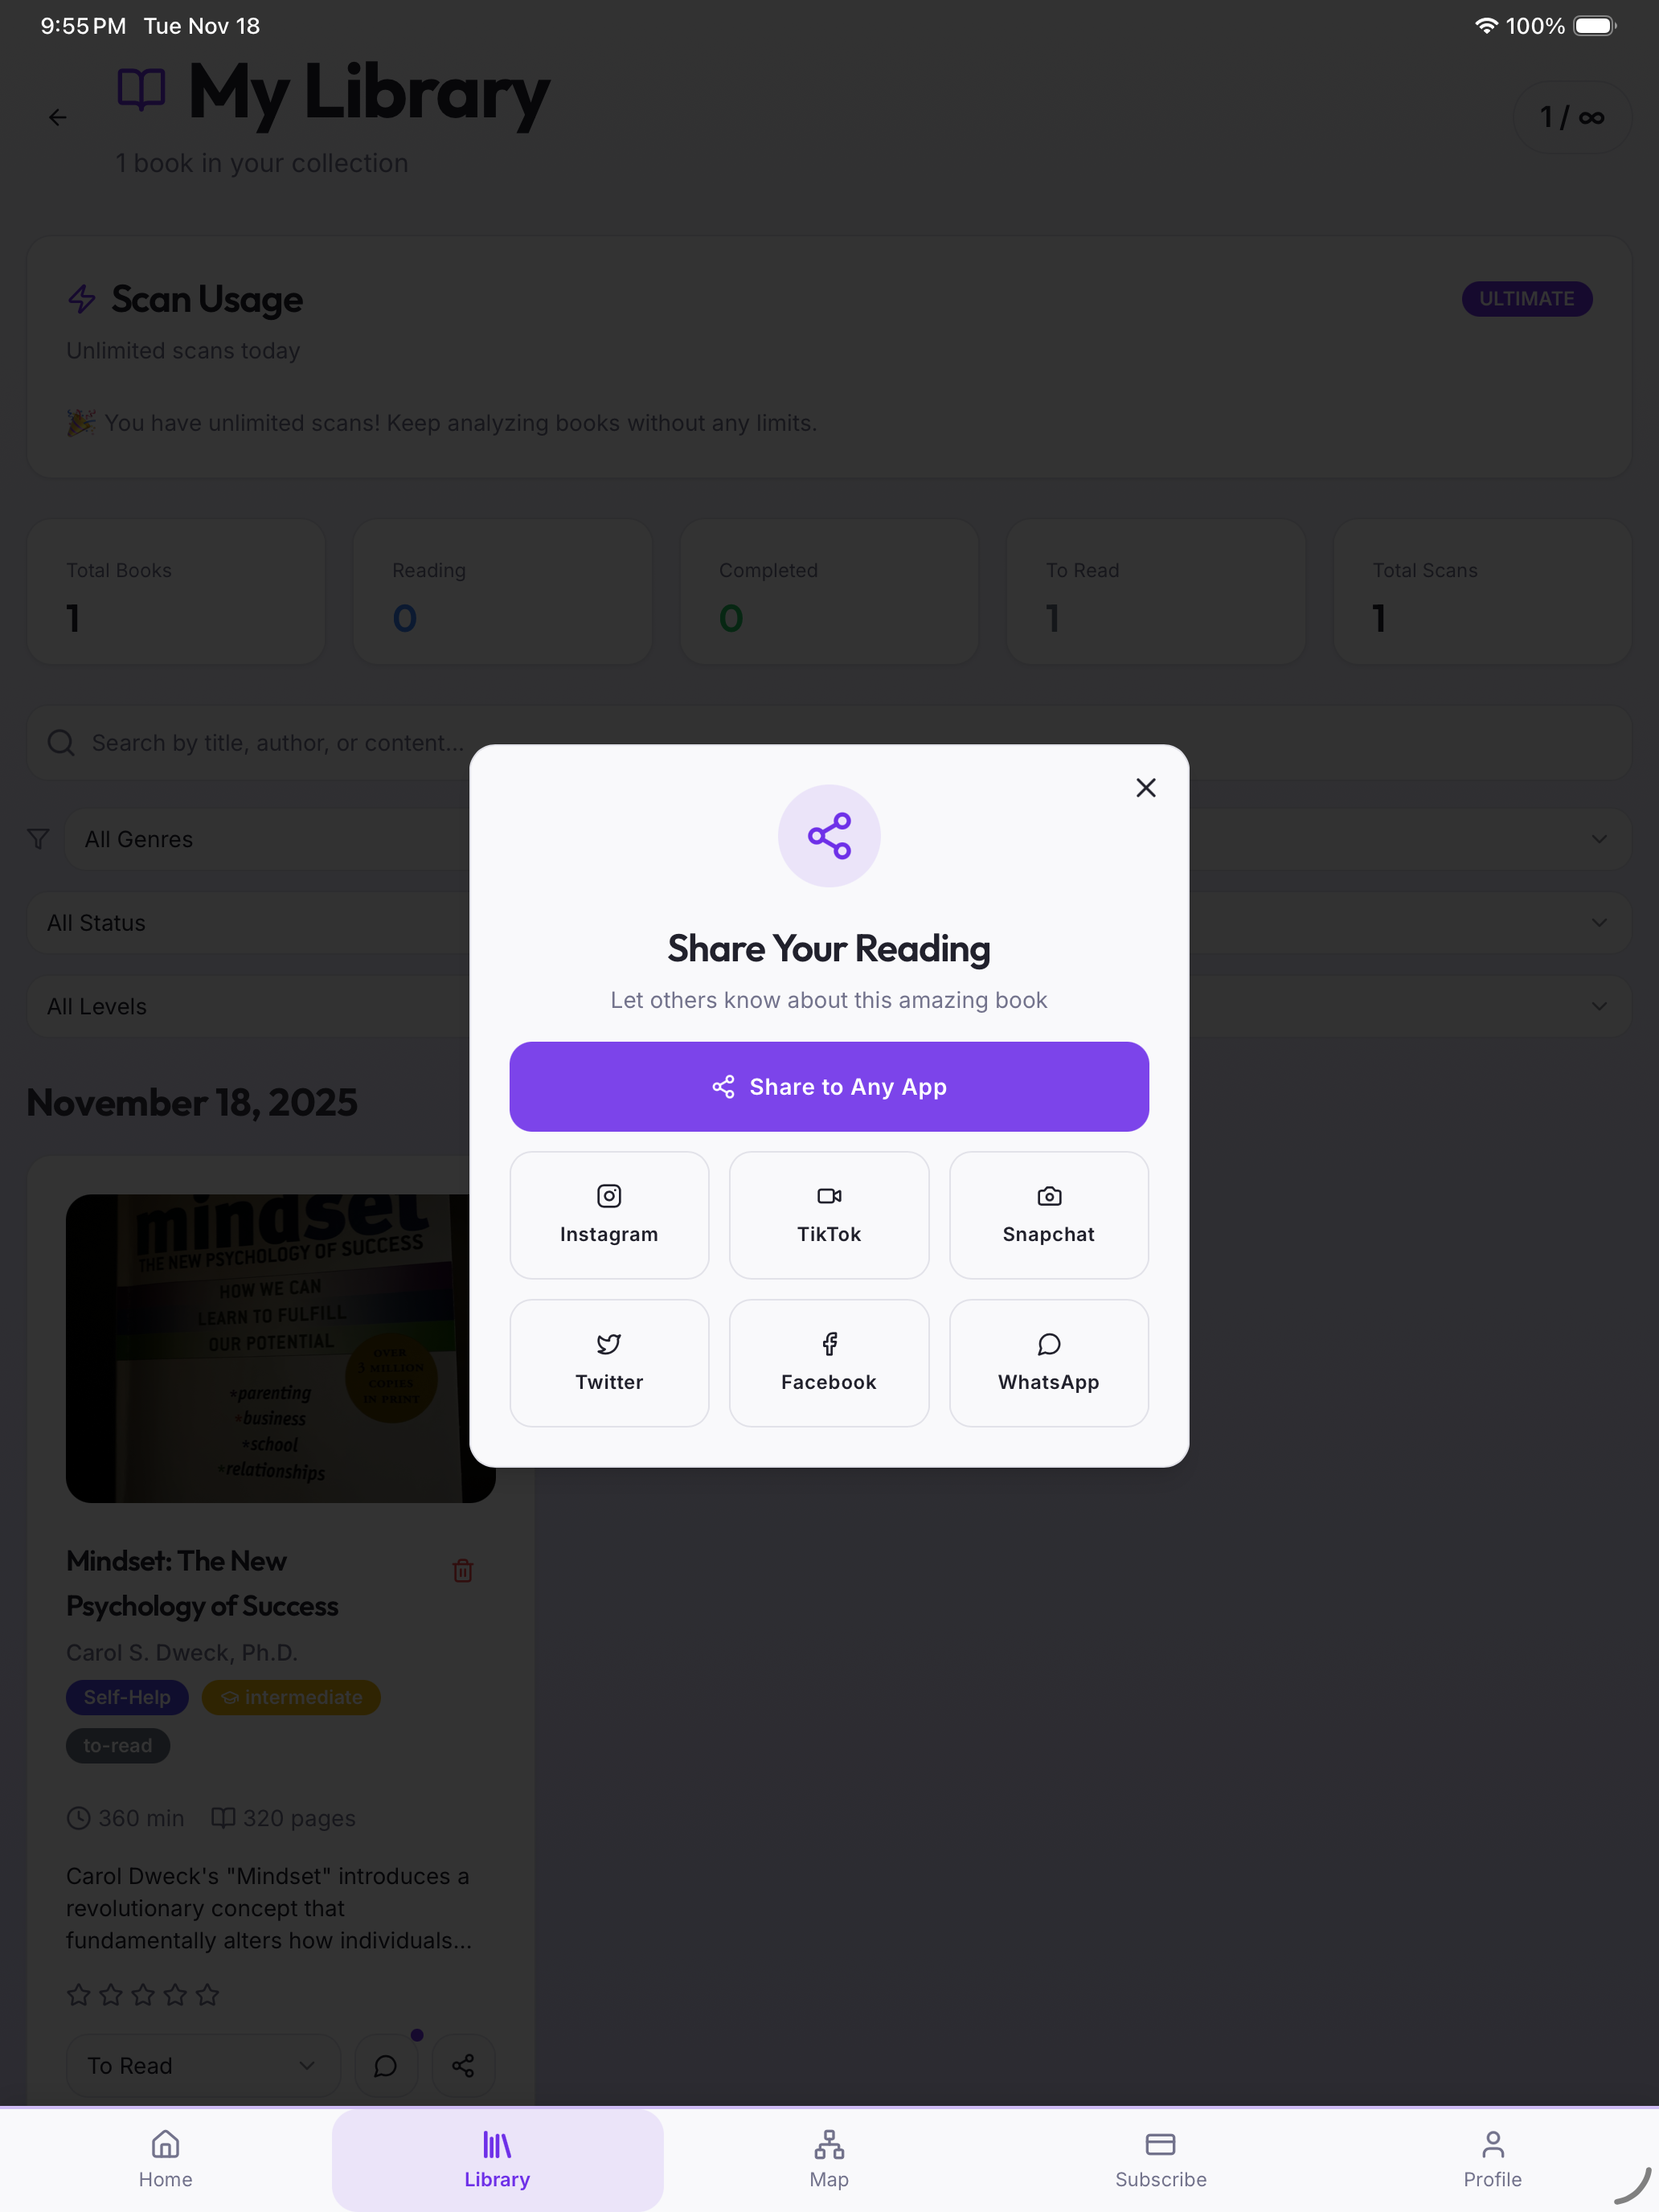The width and height of the screenshot is (1659, 2212).
Task: Share the book to Instagram
Action: (x=609, y=1214)
